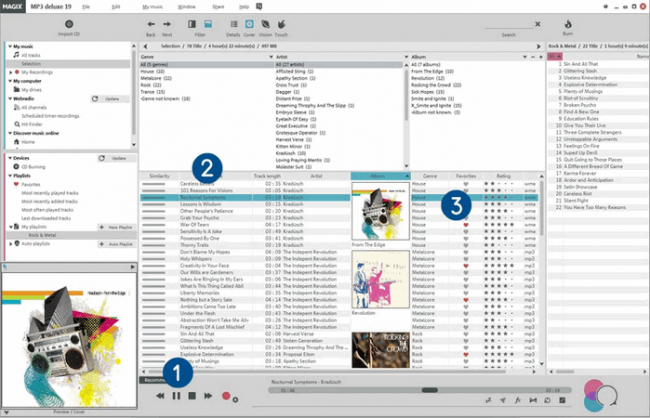650x418 pixels.
Task: Collapse the Discover music online section
Action: [10, 133]
